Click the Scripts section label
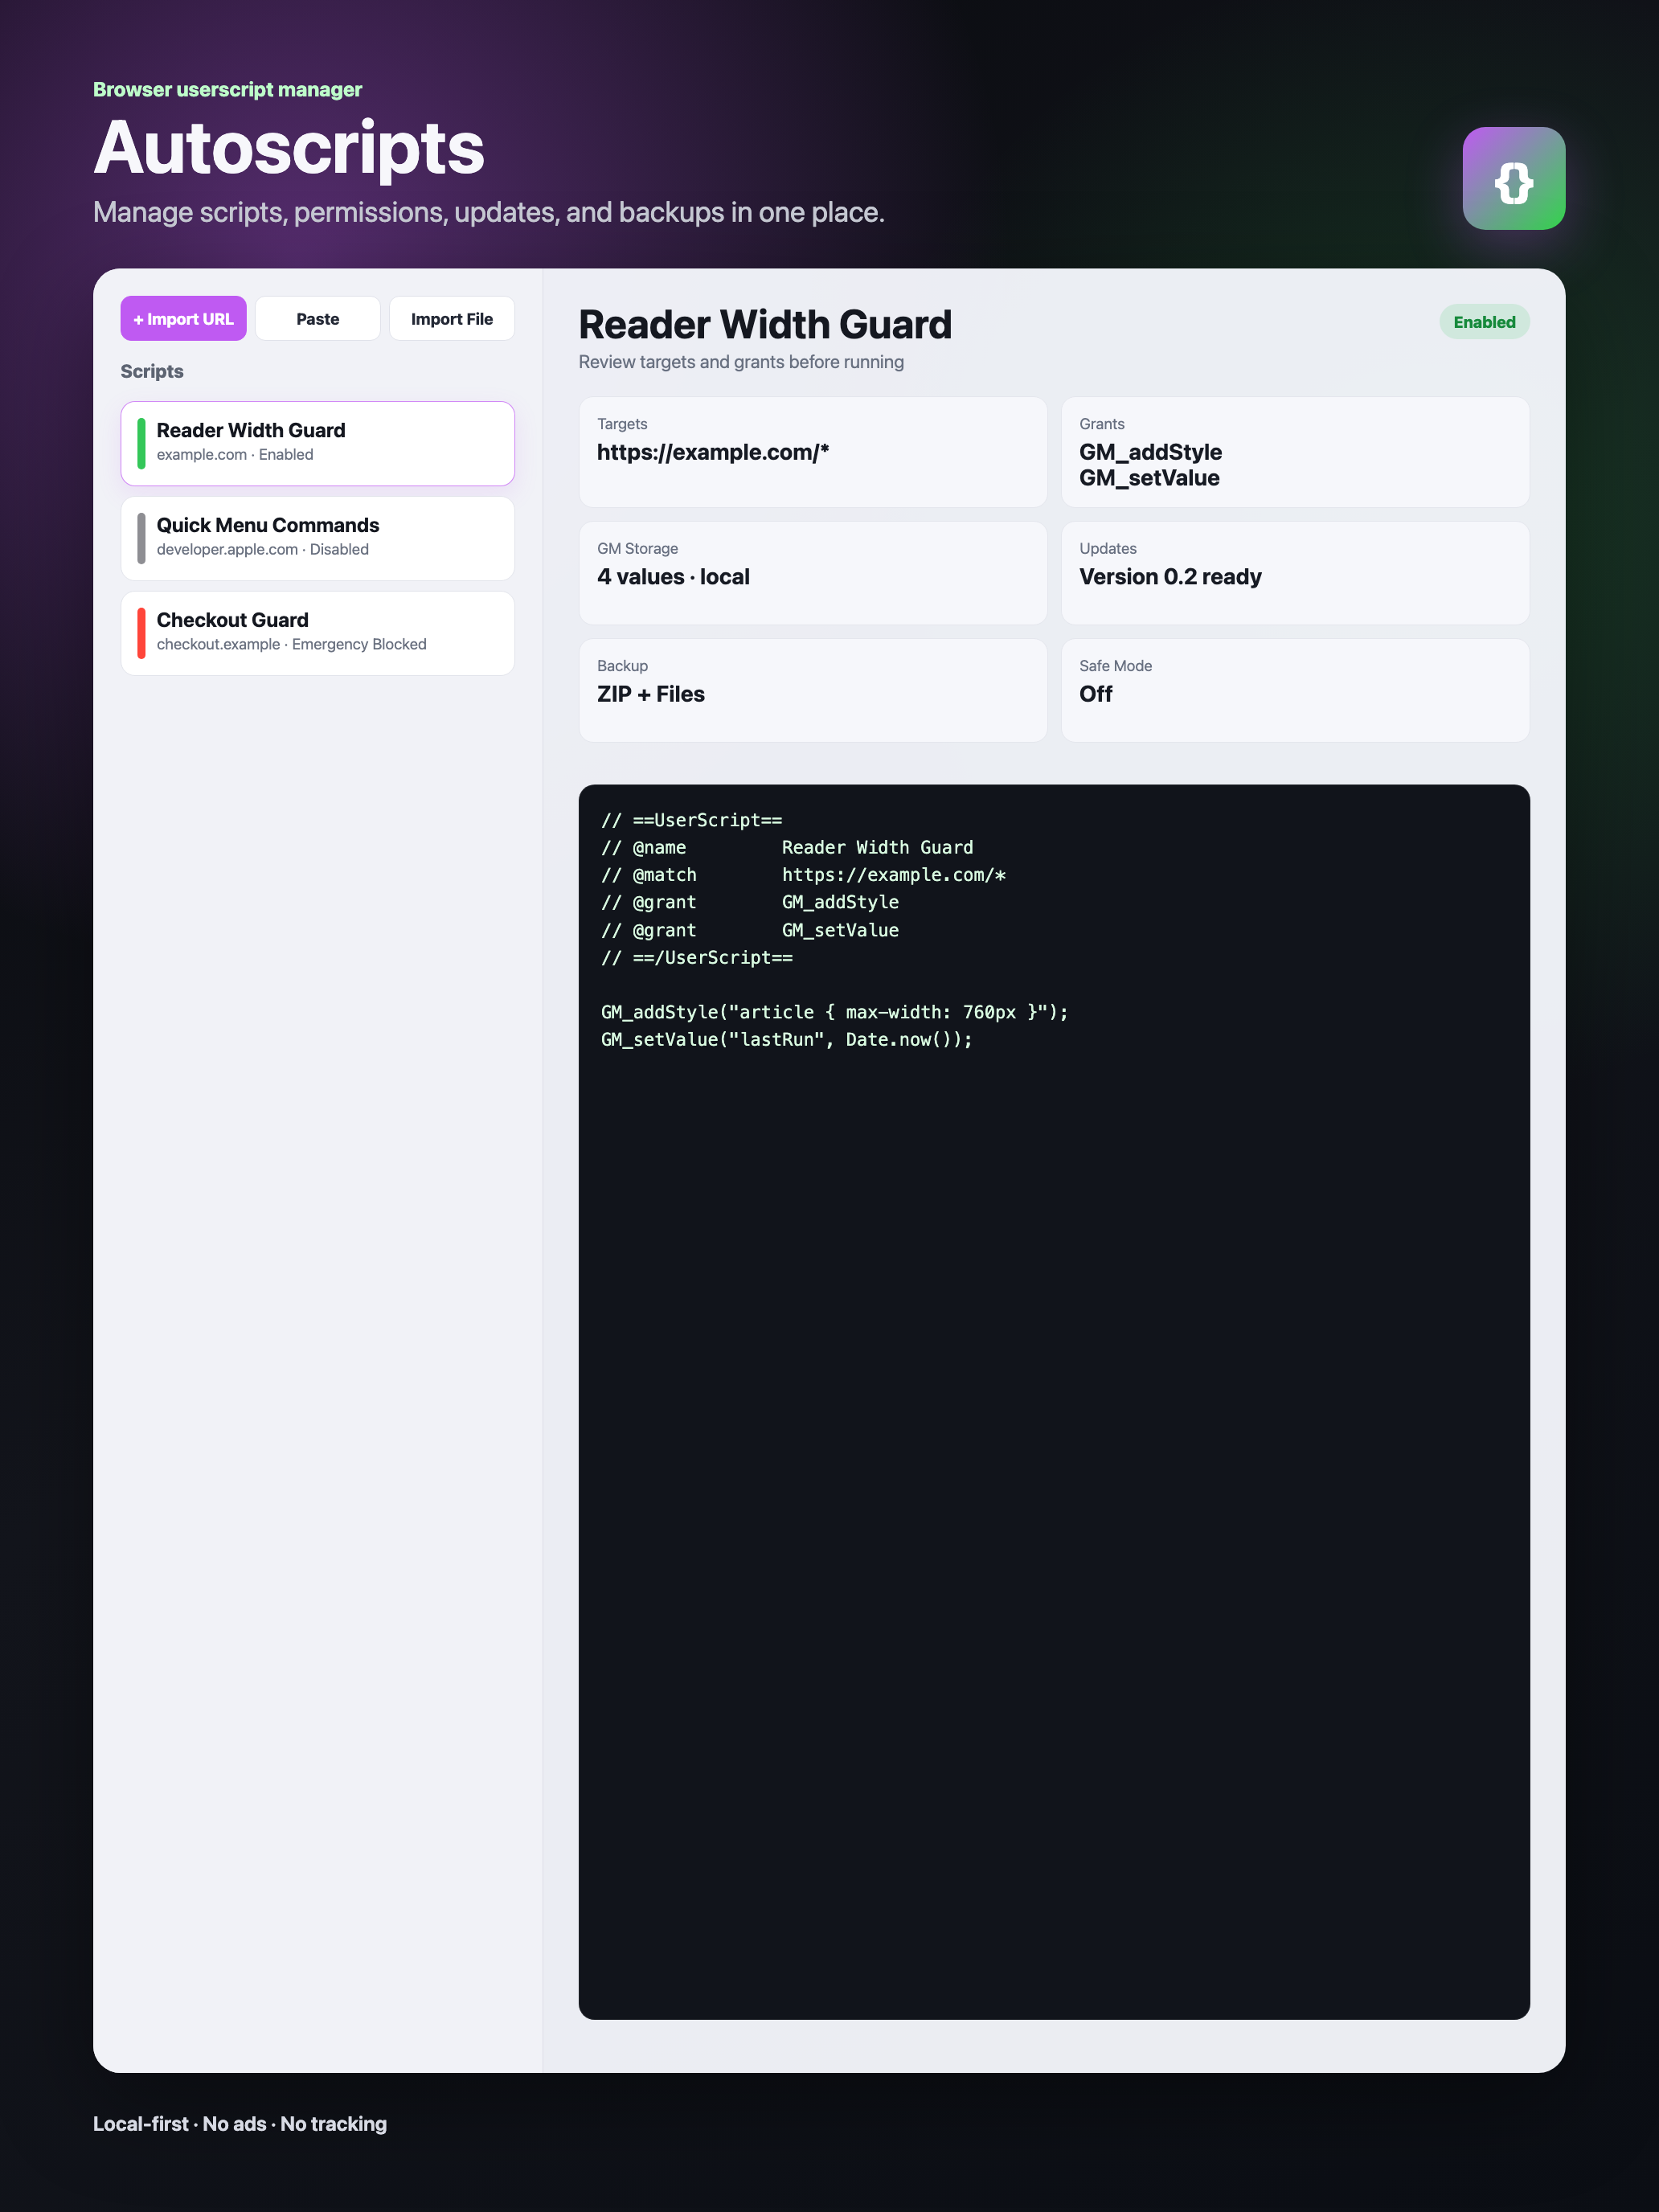Viewport: 1659px width, 2212px height. click(152, 371)
